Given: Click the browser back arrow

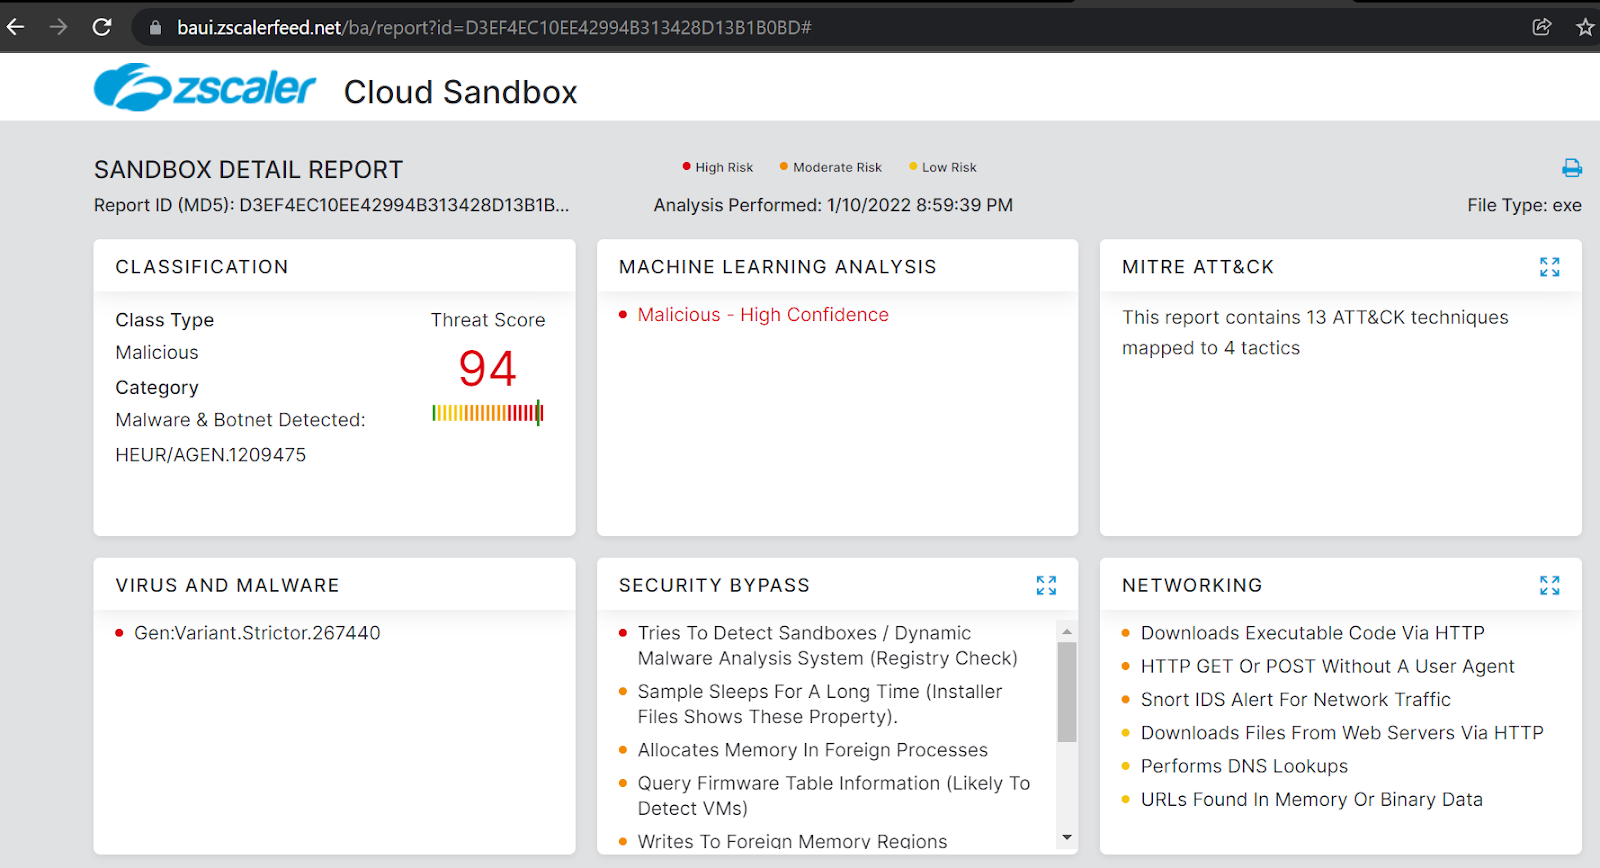Looking at the screenshot, I should point(16,27).
